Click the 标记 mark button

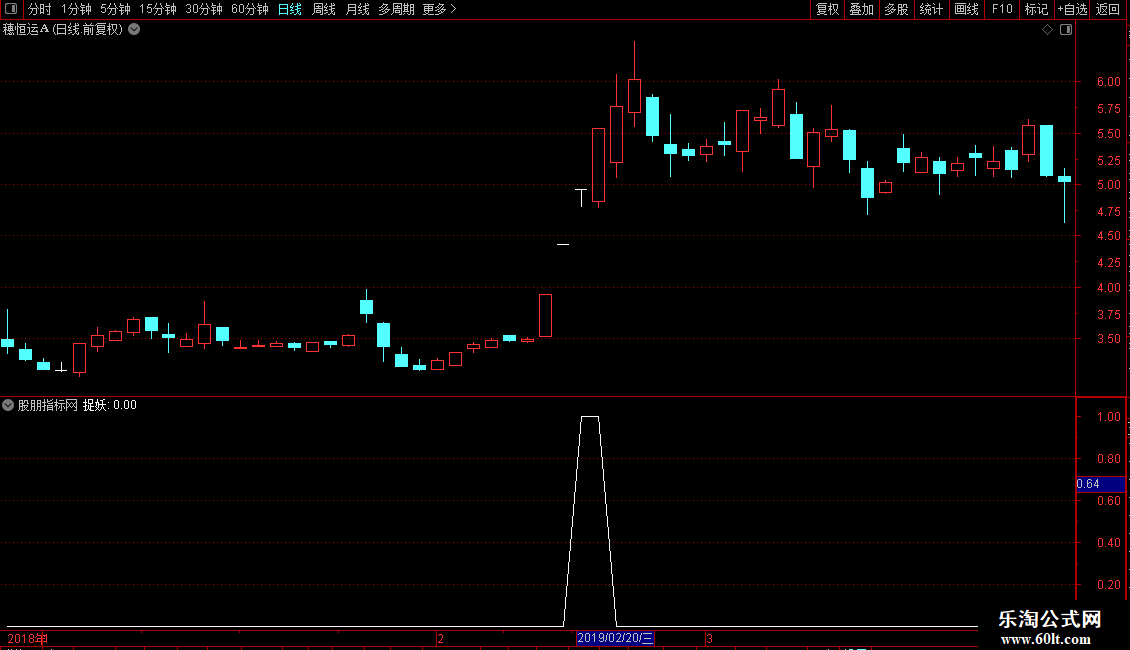[x=1036, y=9]
